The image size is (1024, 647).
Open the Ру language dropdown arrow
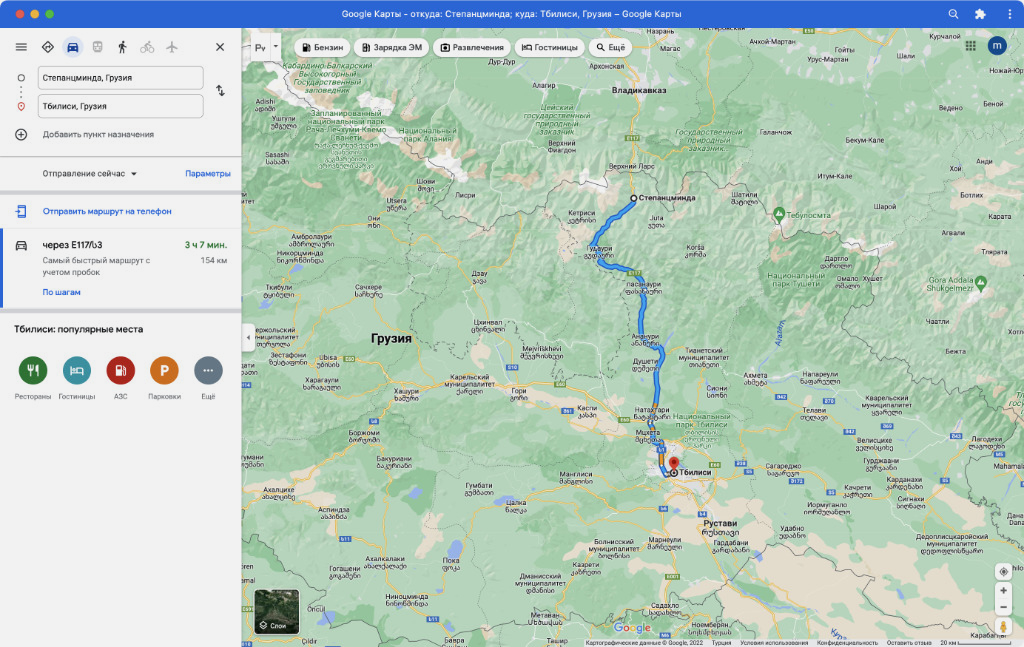tap(276, 47)
